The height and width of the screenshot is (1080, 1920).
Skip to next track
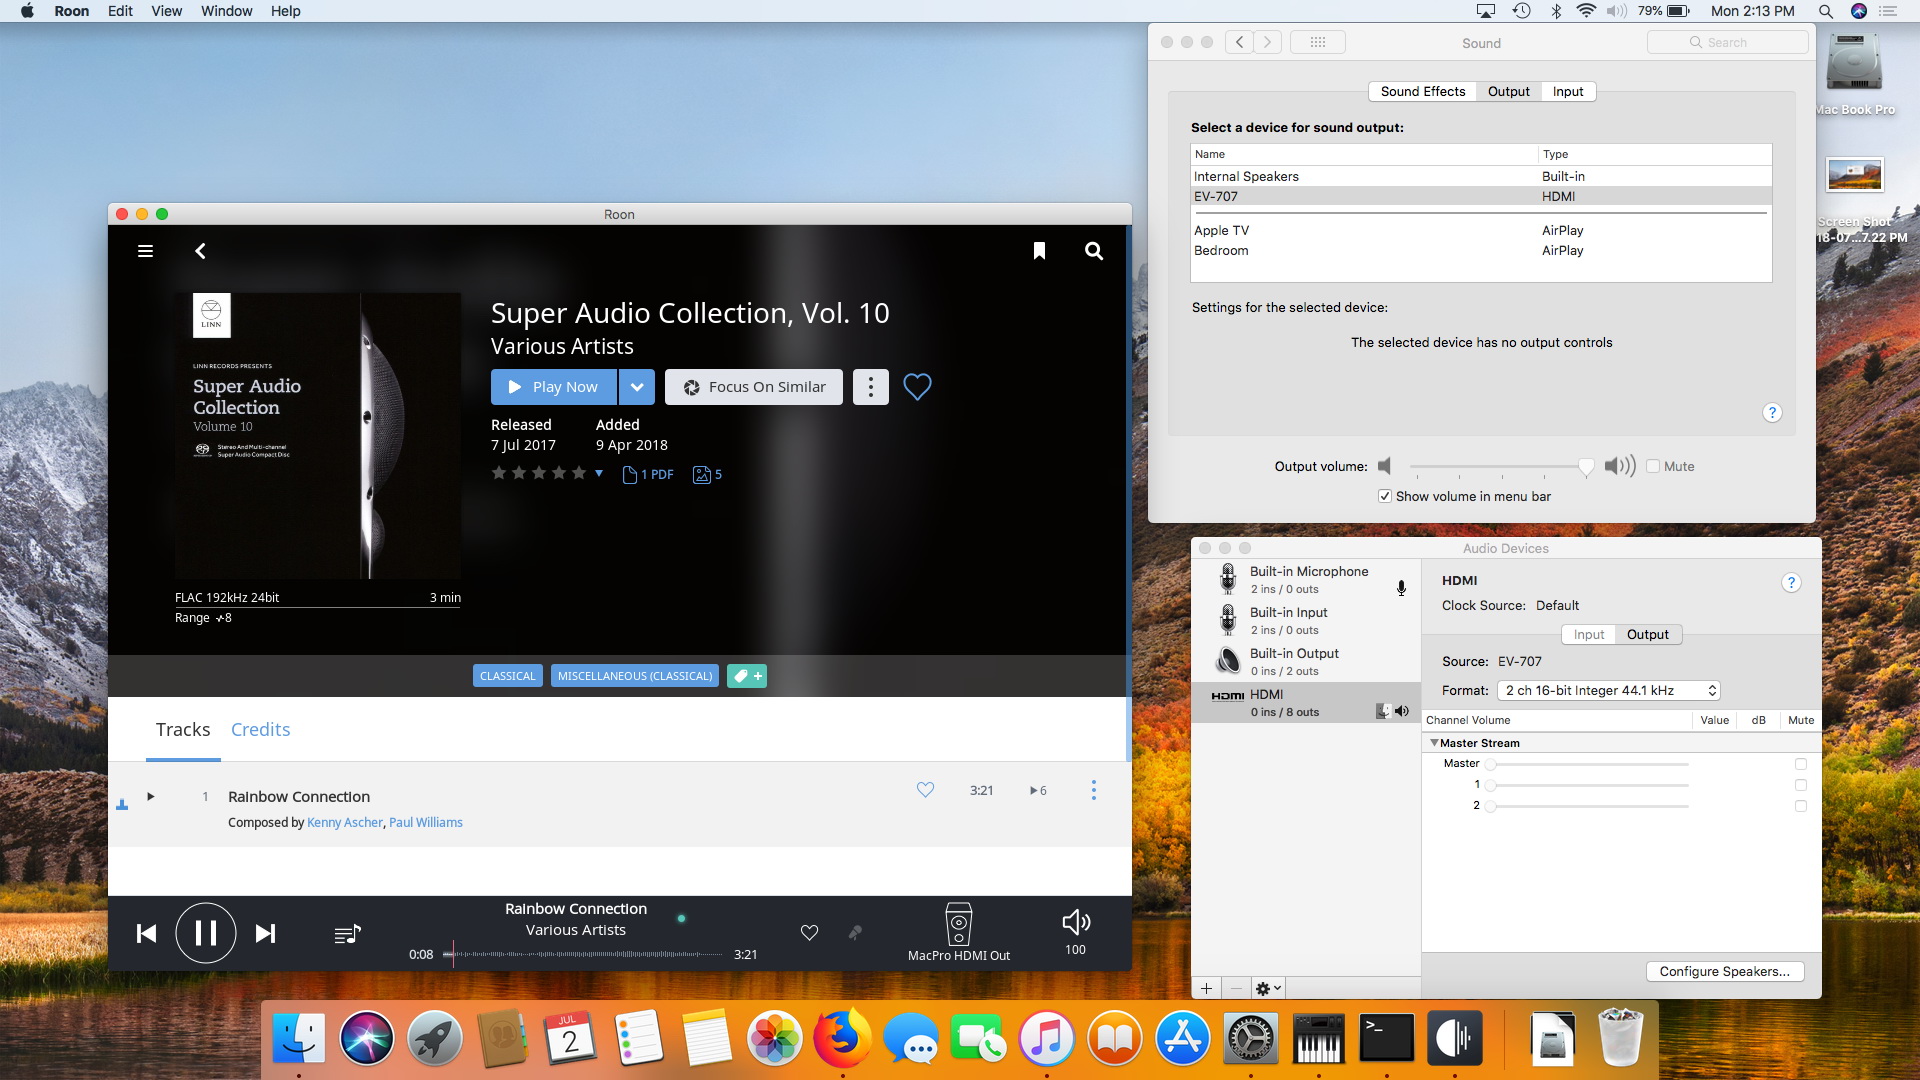[265, 933]
